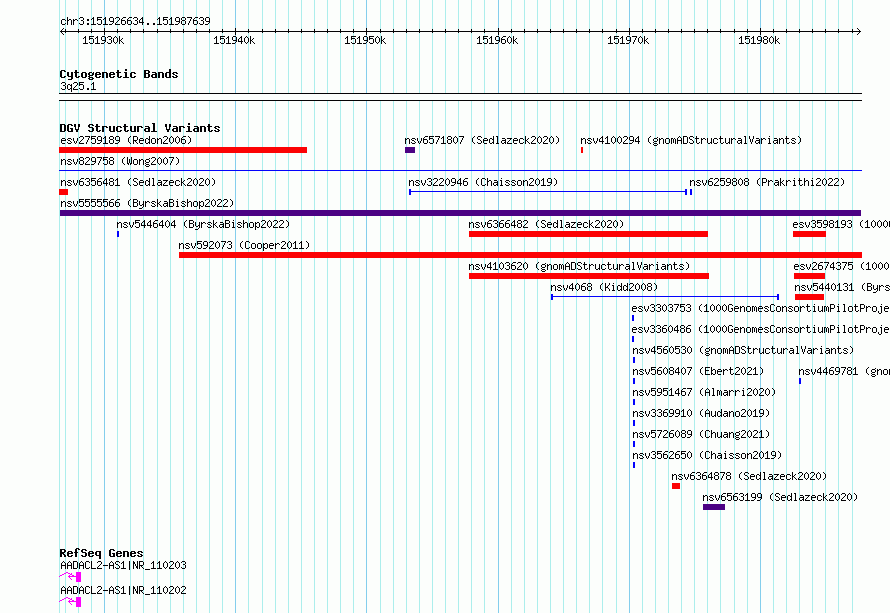Open the AADACL2-AS1|NR_110202 gene label
Image resolution: width=890 pixels, height=613 pixels.
pos(123,590)
